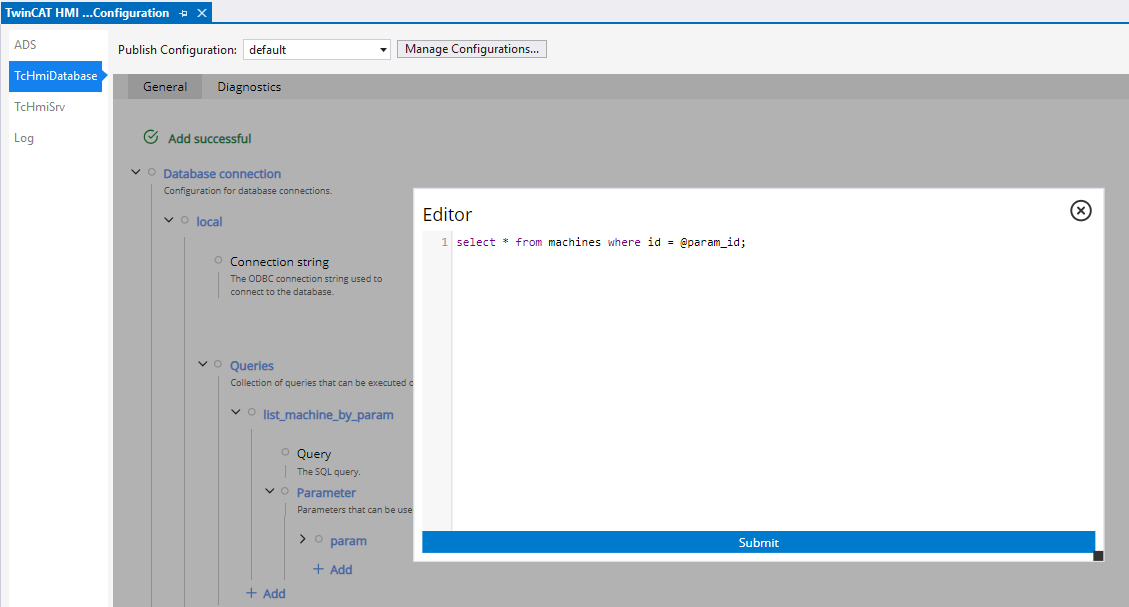Open the TcHmiSrv sidebar section
The height and width of the screenshot is (607, 1129).
click(x=40, y=107)
